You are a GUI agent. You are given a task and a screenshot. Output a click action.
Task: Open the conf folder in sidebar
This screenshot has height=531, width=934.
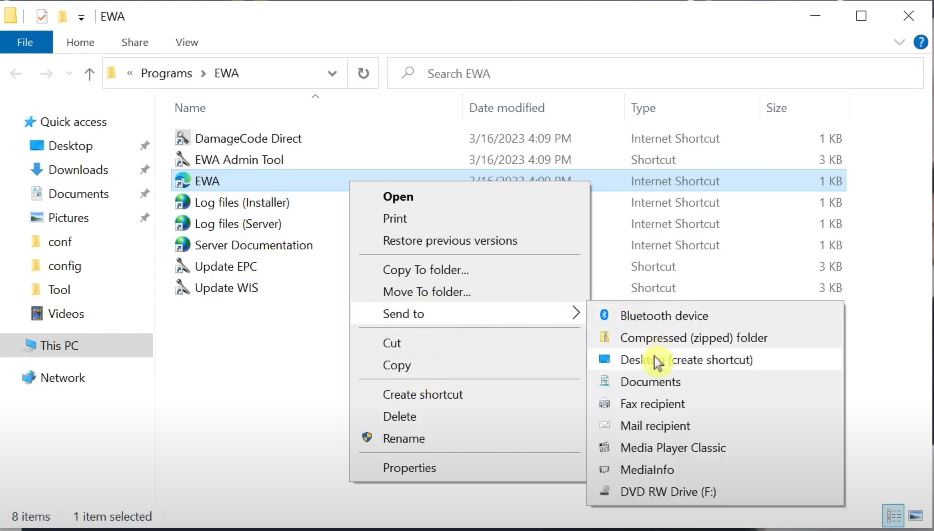60,242
